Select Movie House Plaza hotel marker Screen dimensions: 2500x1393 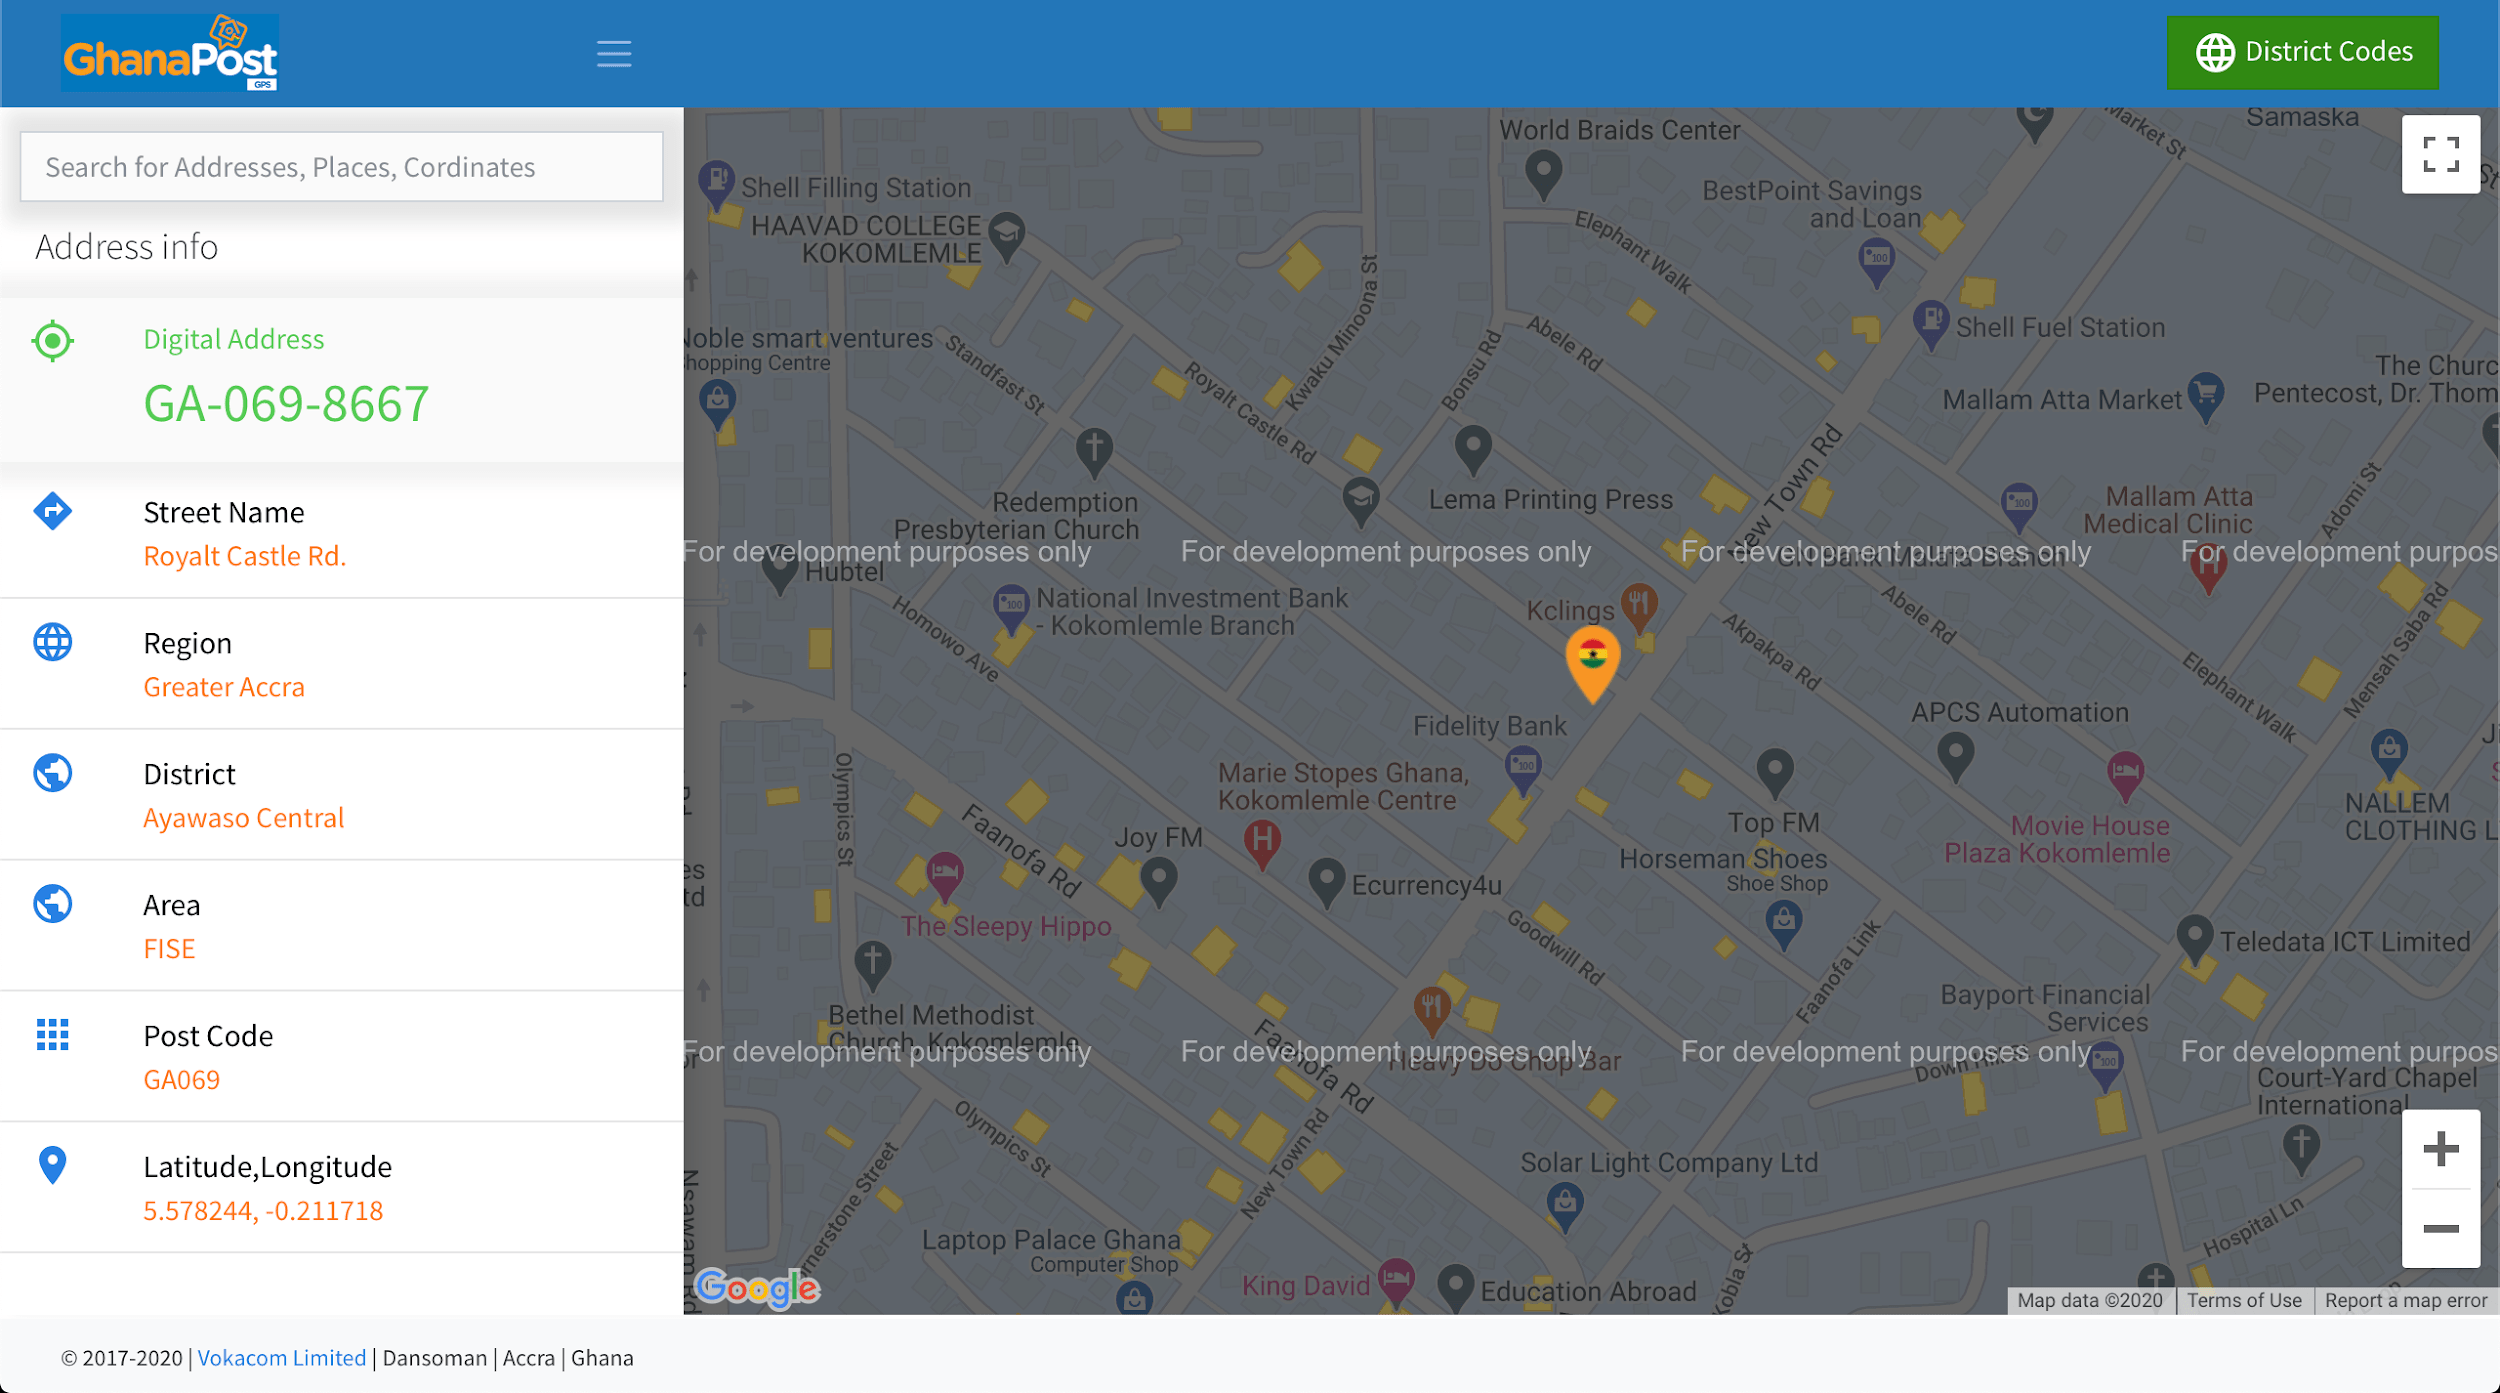tap(2125, 776)
